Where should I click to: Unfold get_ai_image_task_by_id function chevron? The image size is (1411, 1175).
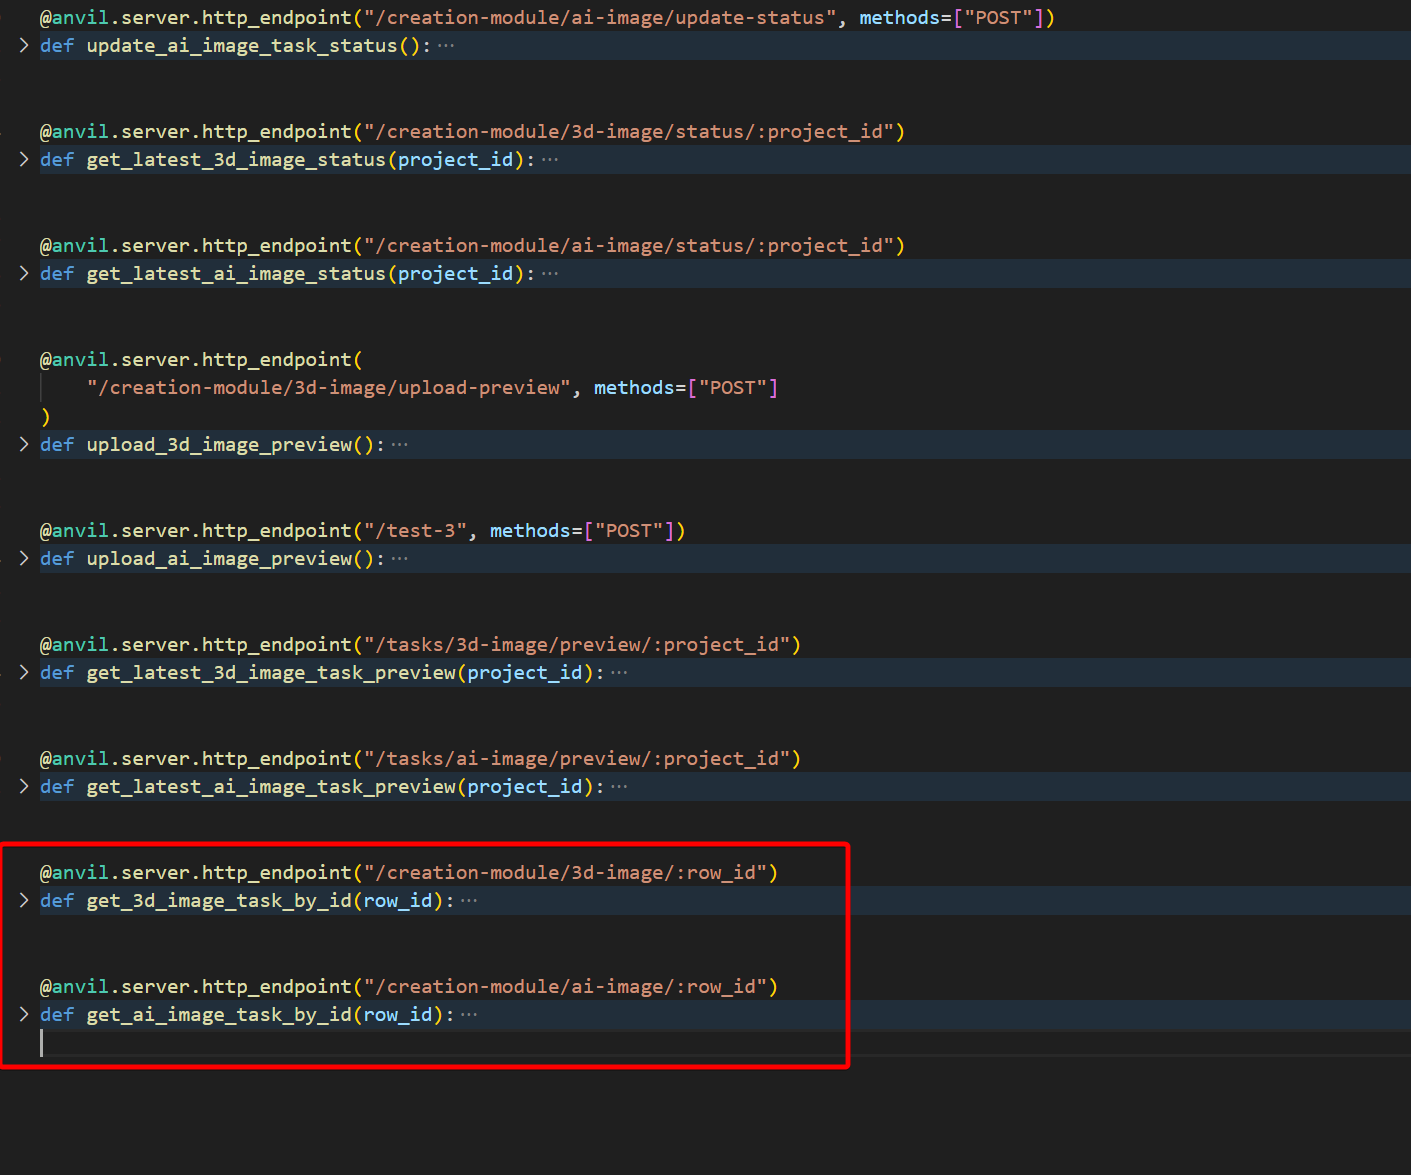click(24, 1014)
